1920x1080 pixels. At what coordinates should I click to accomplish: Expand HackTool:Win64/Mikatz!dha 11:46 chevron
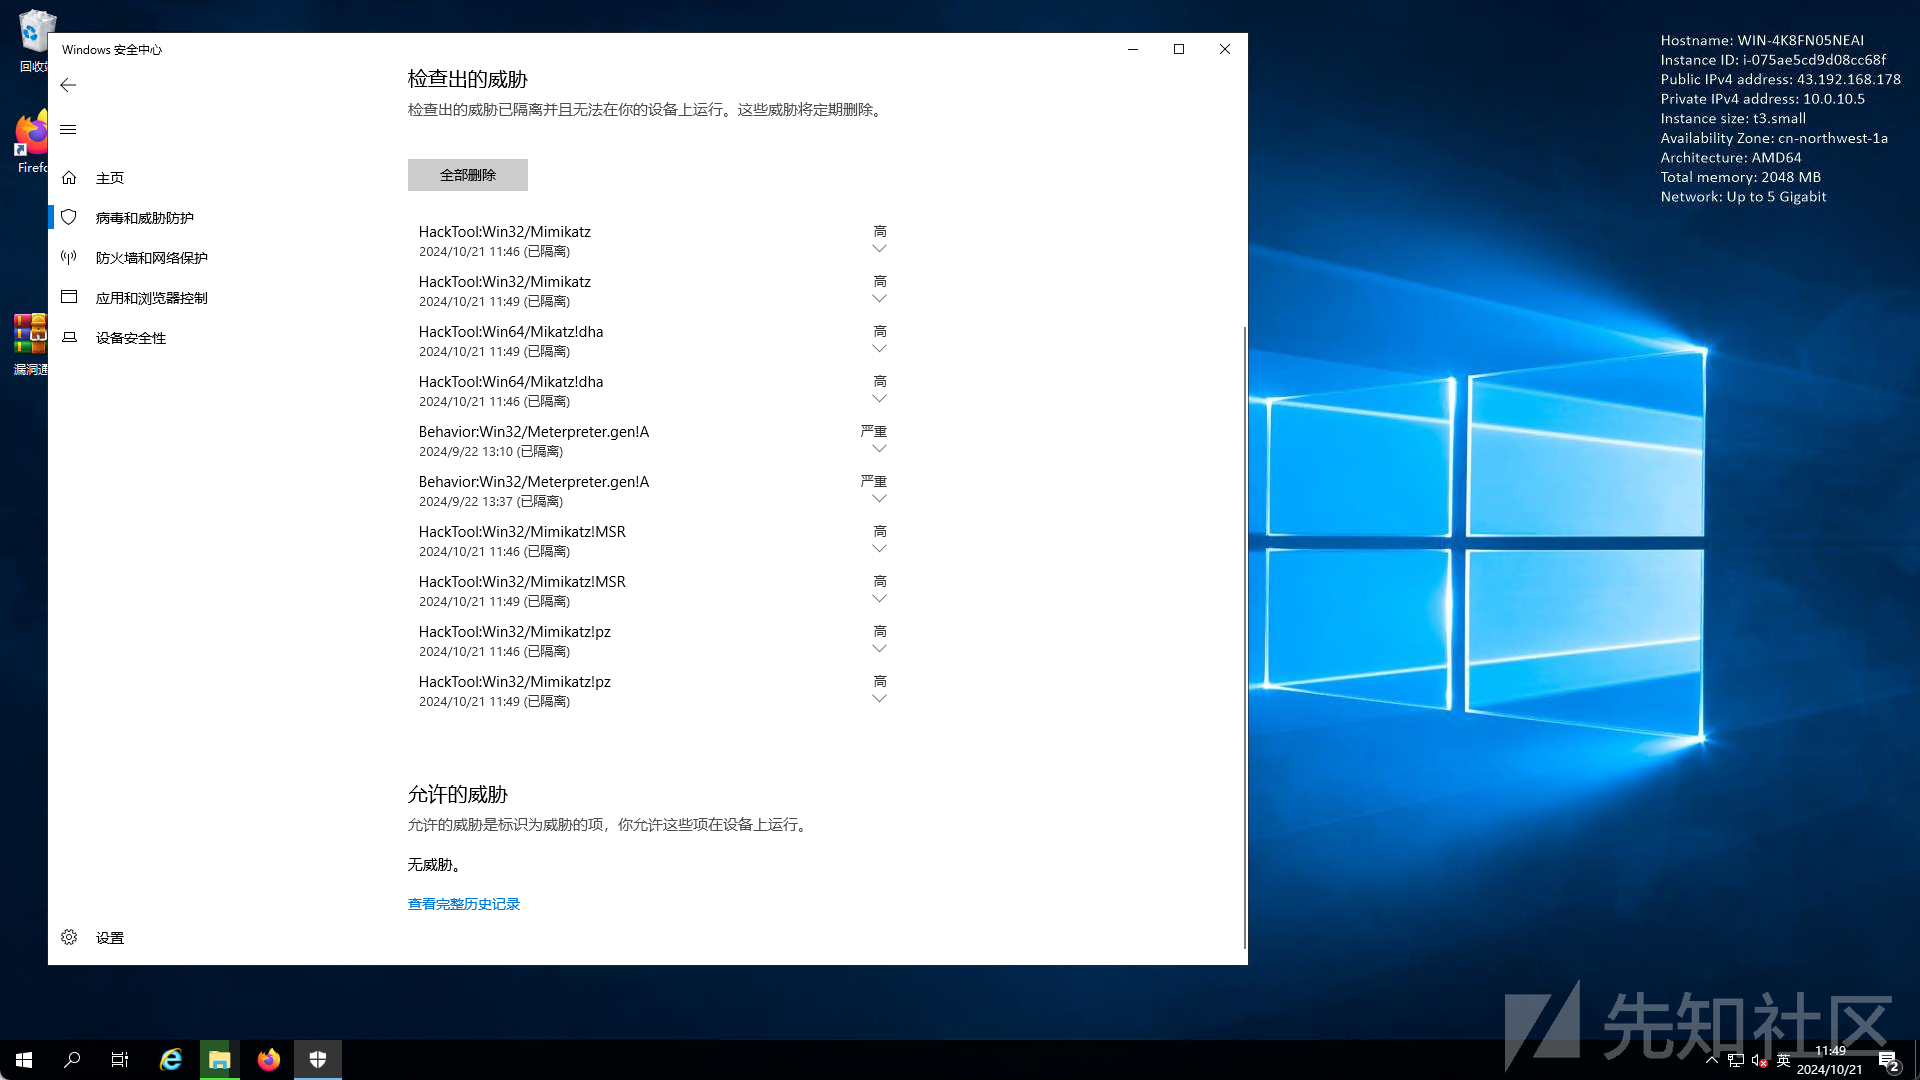pos(879,399)
